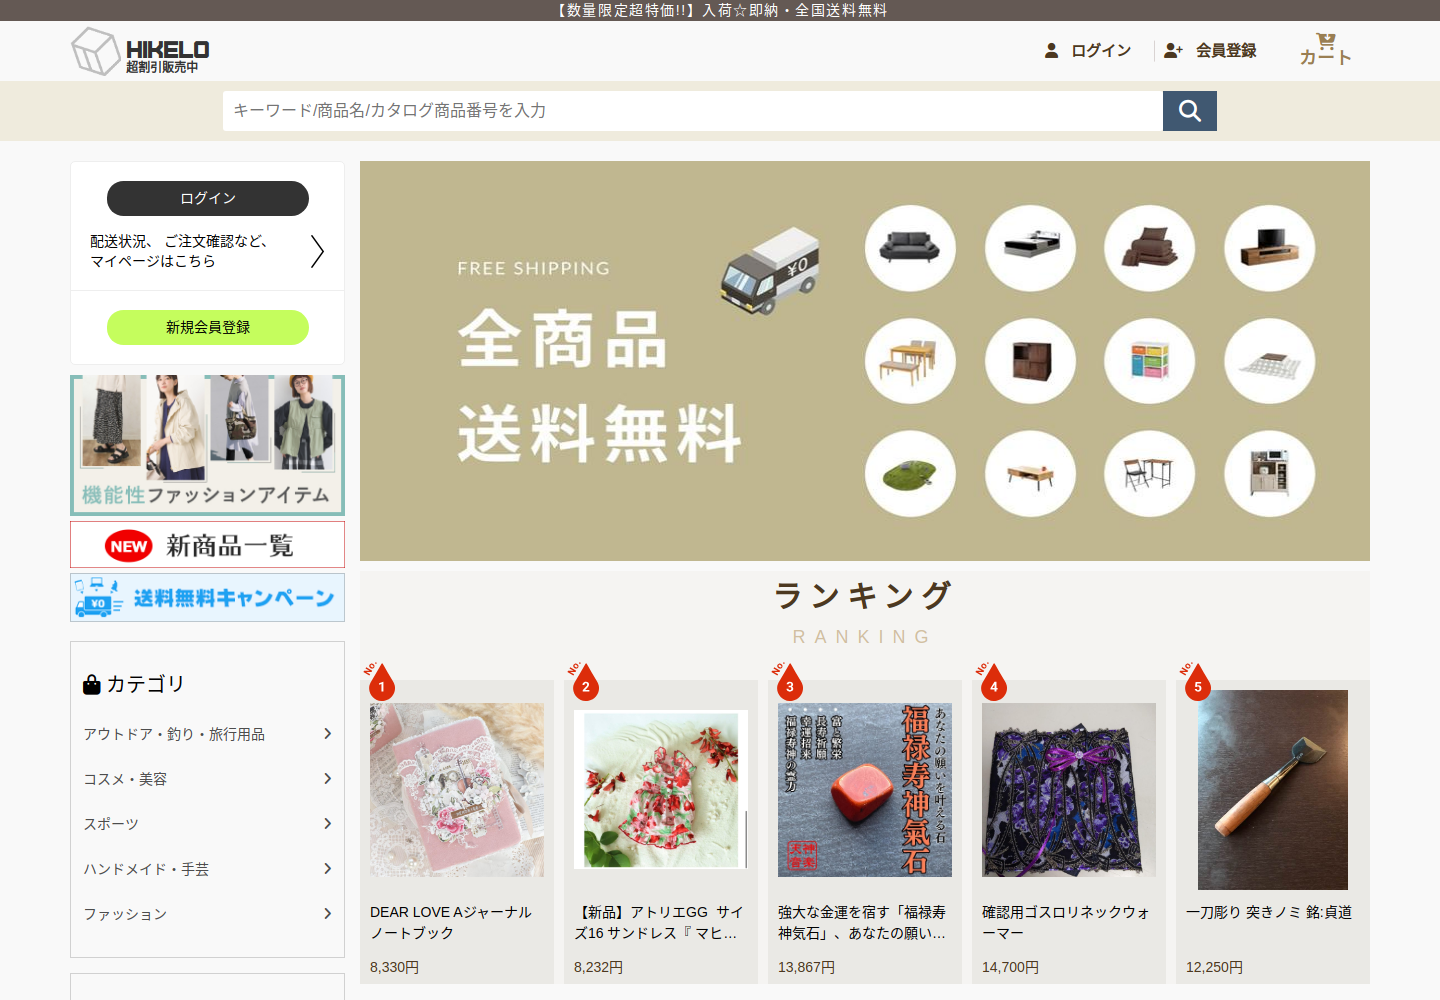Screen dimensions: 1440x1000
Task: Expand コスメ・美容 category
Action: [x=208, y=779]
